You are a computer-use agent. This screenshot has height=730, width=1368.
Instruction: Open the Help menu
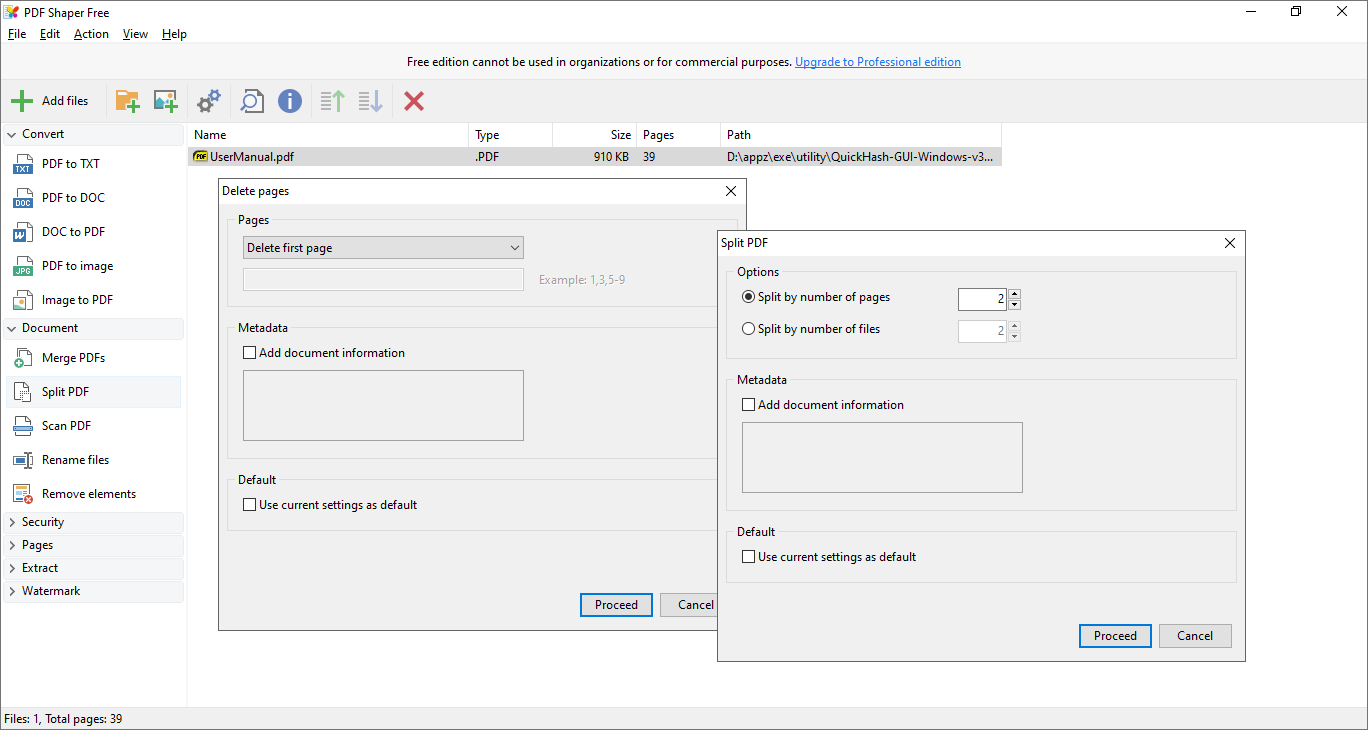click(x=174, y=34)
